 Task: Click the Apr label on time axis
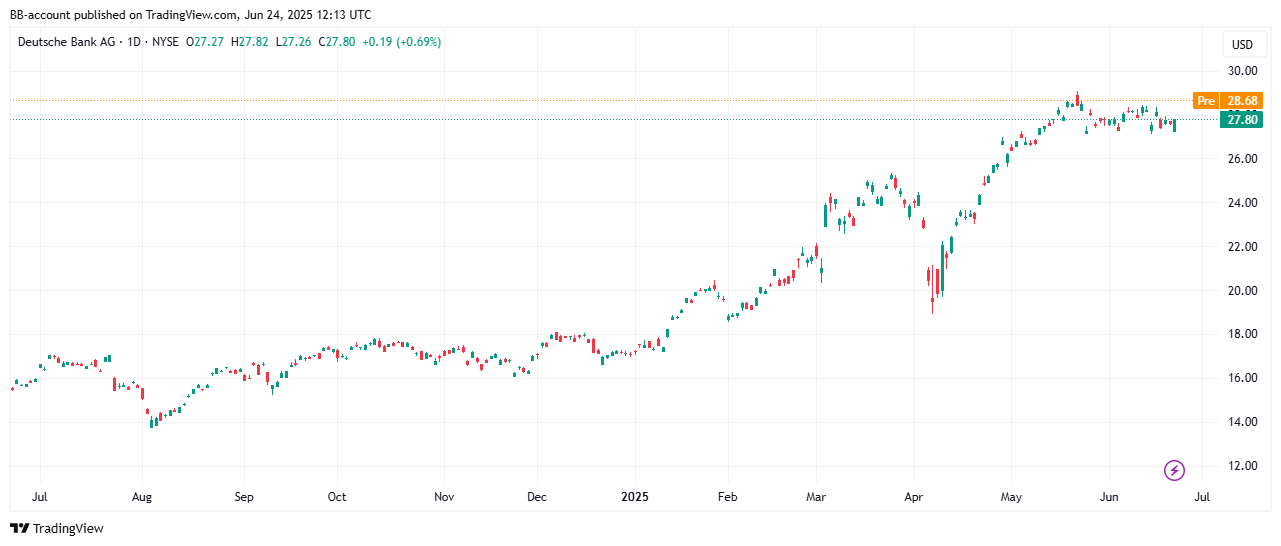point(913,497)
